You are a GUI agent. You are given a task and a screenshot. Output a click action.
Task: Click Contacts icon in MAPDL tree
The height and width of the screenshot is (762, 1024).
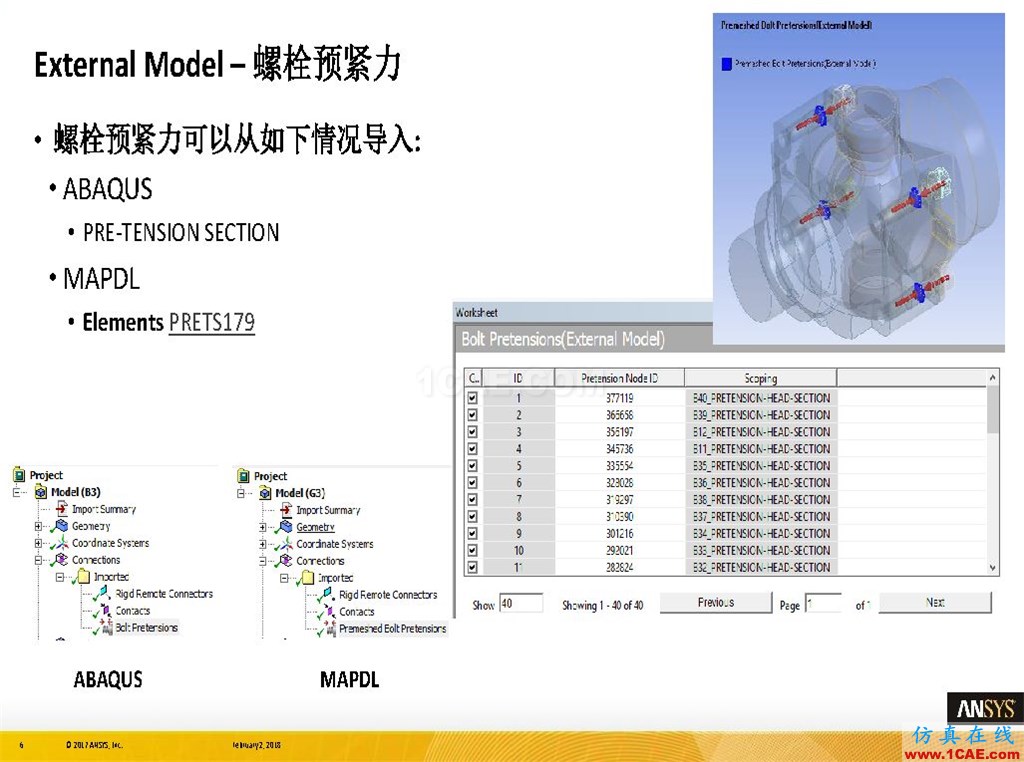(x=327, y=612)
